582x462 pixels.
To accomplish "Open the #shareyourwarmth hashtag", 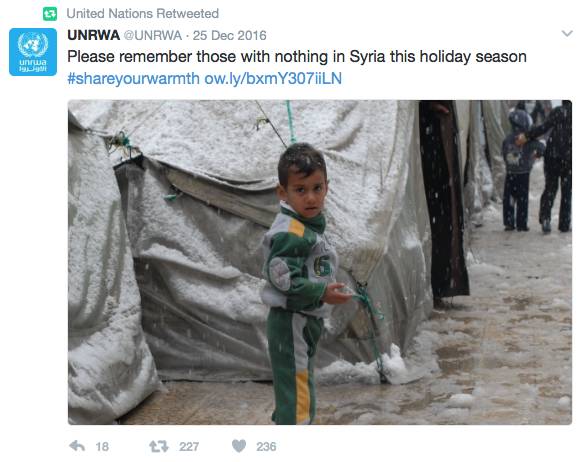I will point(133,79).
